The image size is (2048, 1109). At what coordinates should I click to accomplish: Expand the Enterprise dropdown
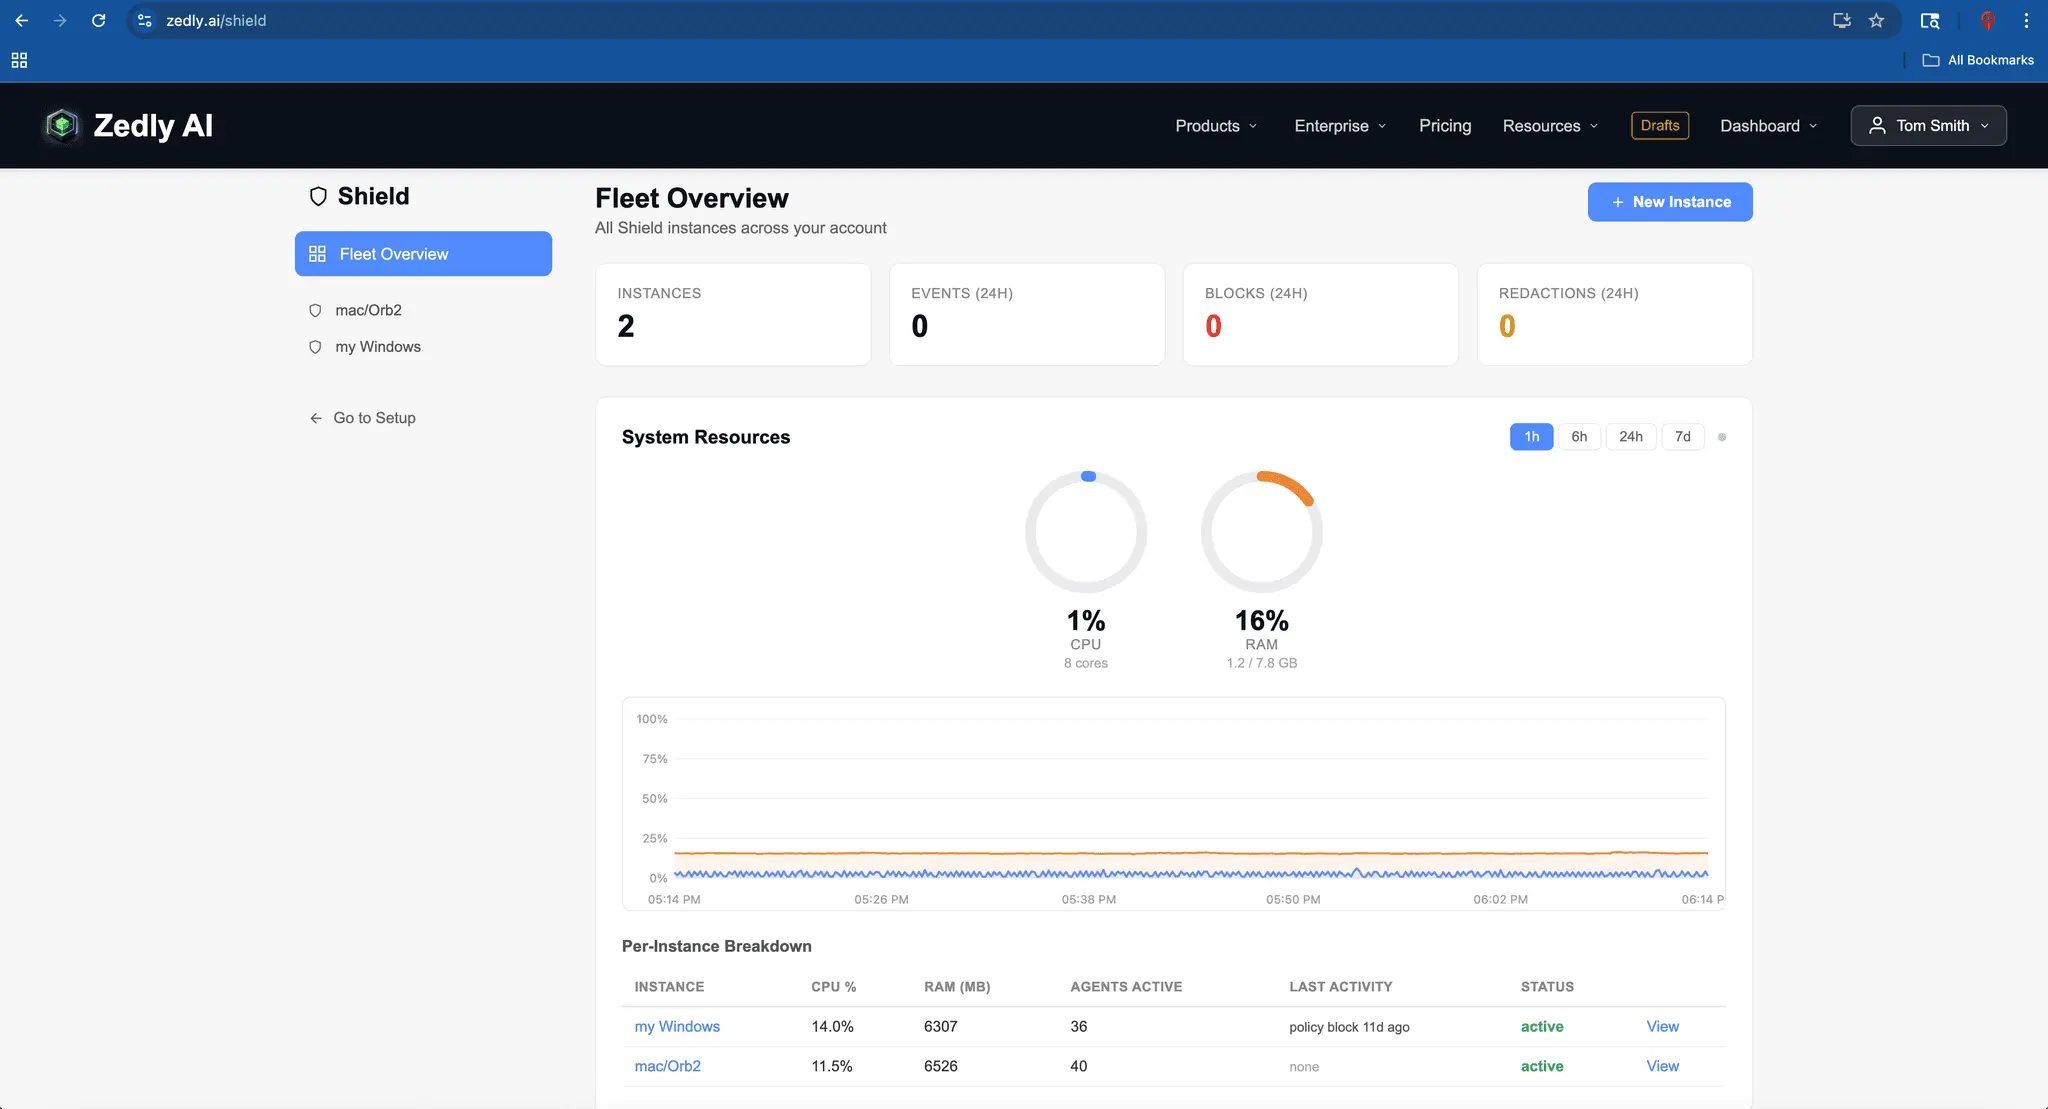[1340, 125]
